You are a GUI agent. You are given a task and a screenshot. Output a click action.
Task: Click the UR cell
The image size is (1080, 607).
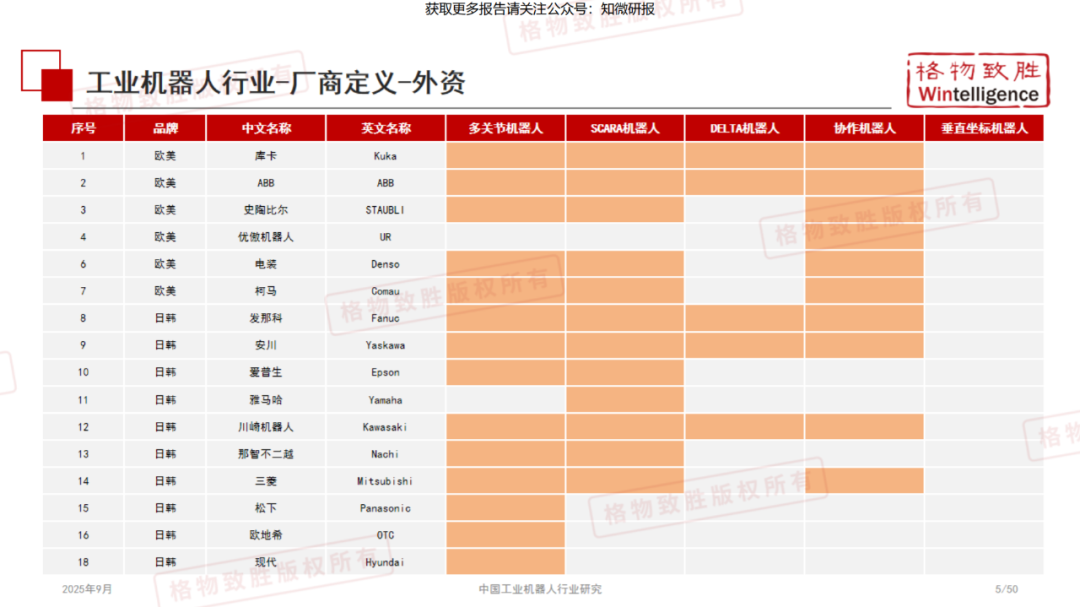386,237
